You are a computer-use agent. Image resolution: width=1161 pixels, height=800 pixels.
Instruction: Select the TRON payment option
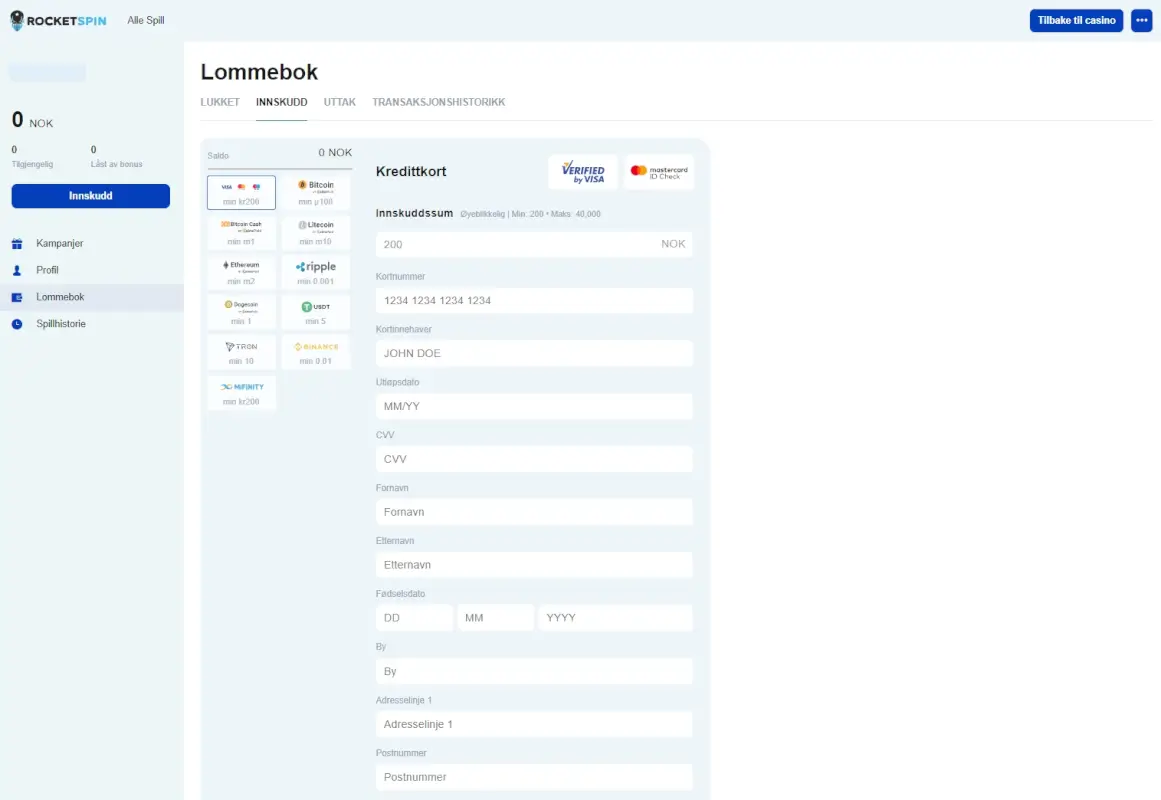(x=241, y=352)
